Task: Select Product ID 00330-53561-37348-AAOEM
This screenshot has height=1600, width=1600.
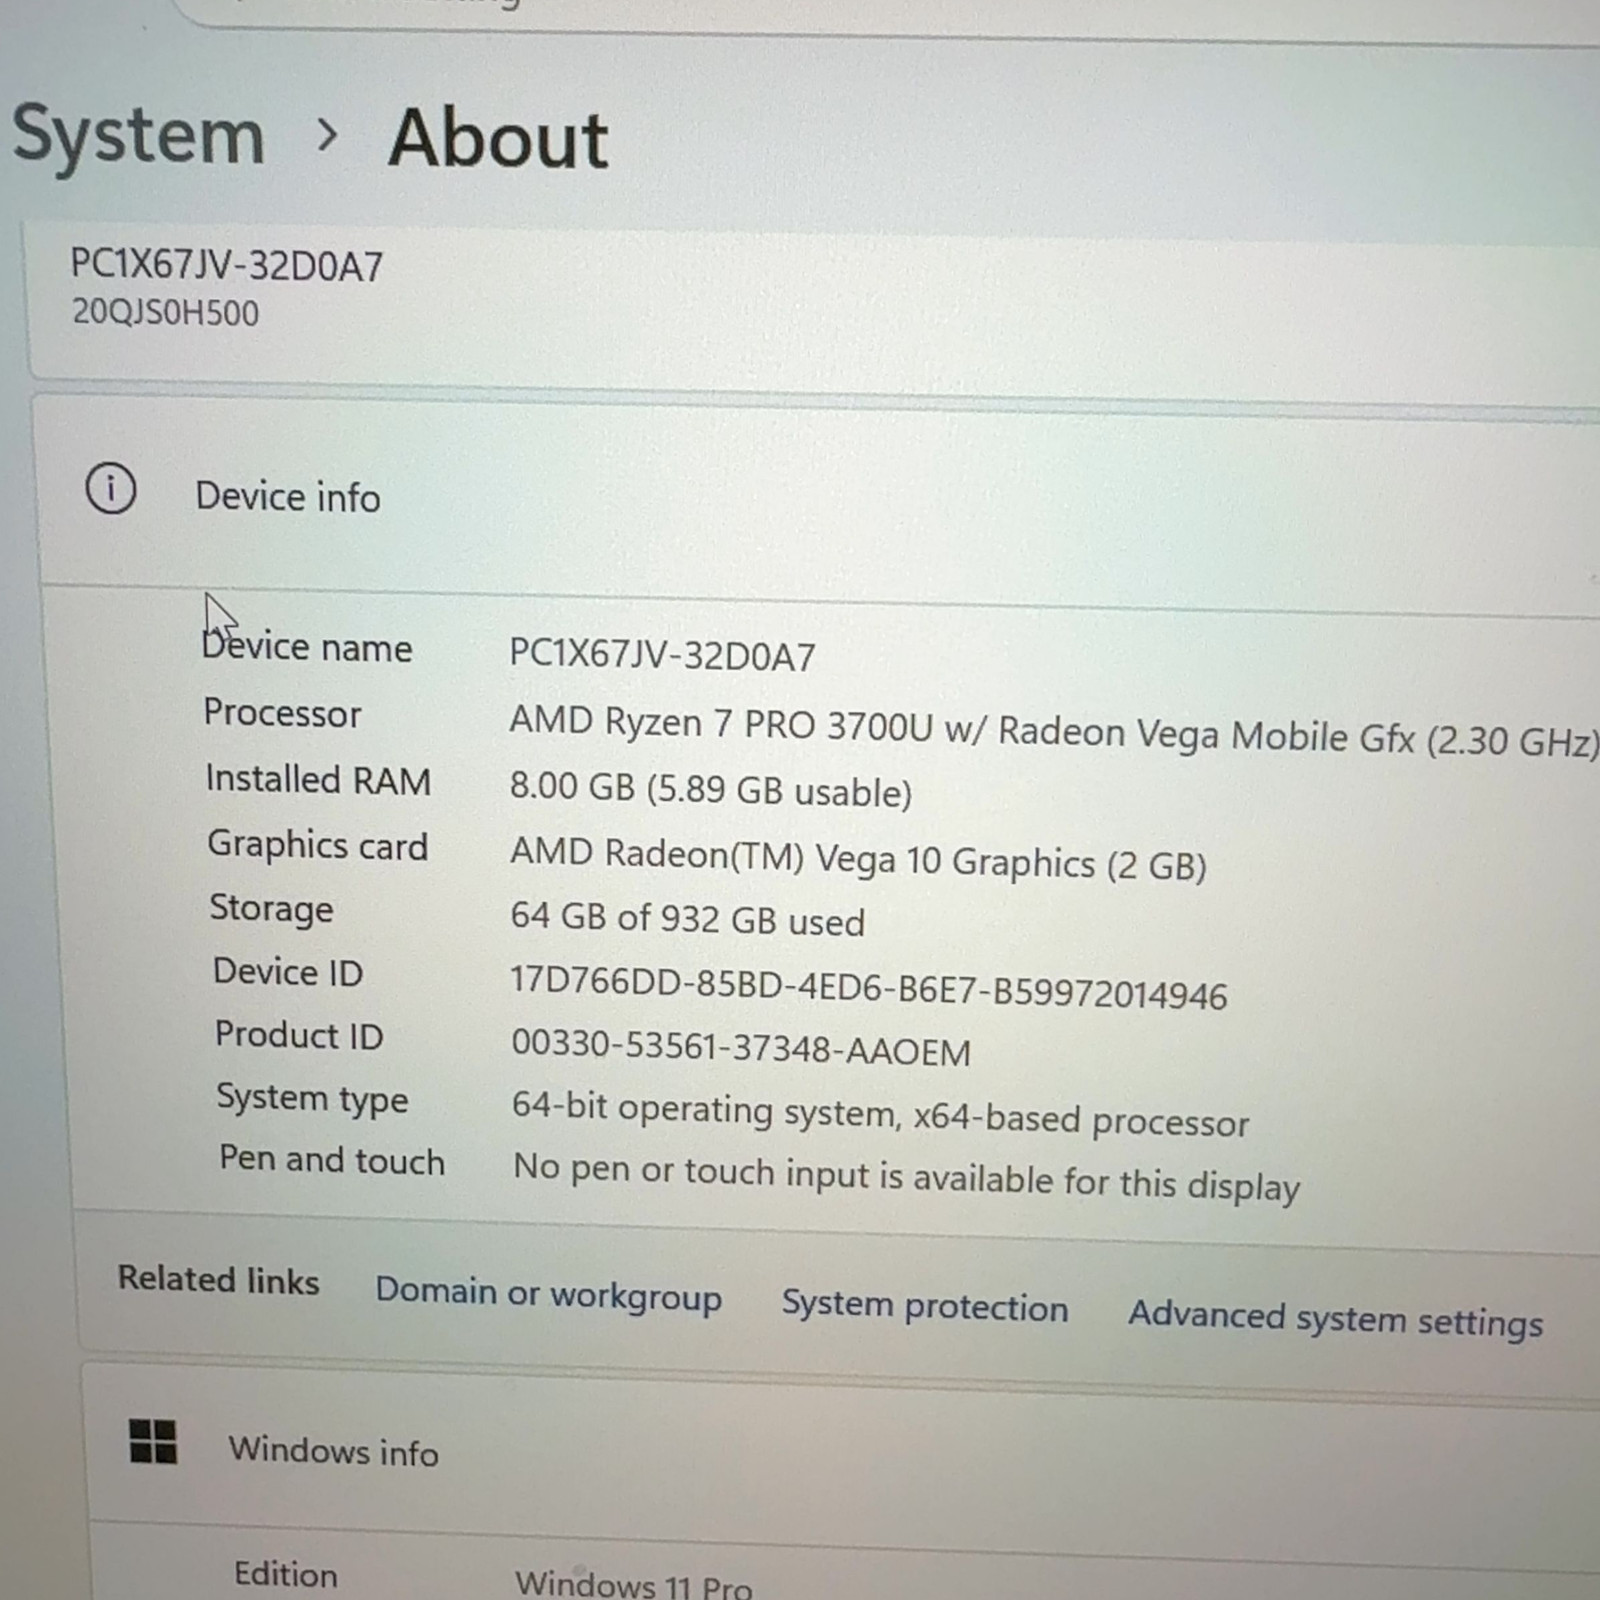Action: point(741,1048)
